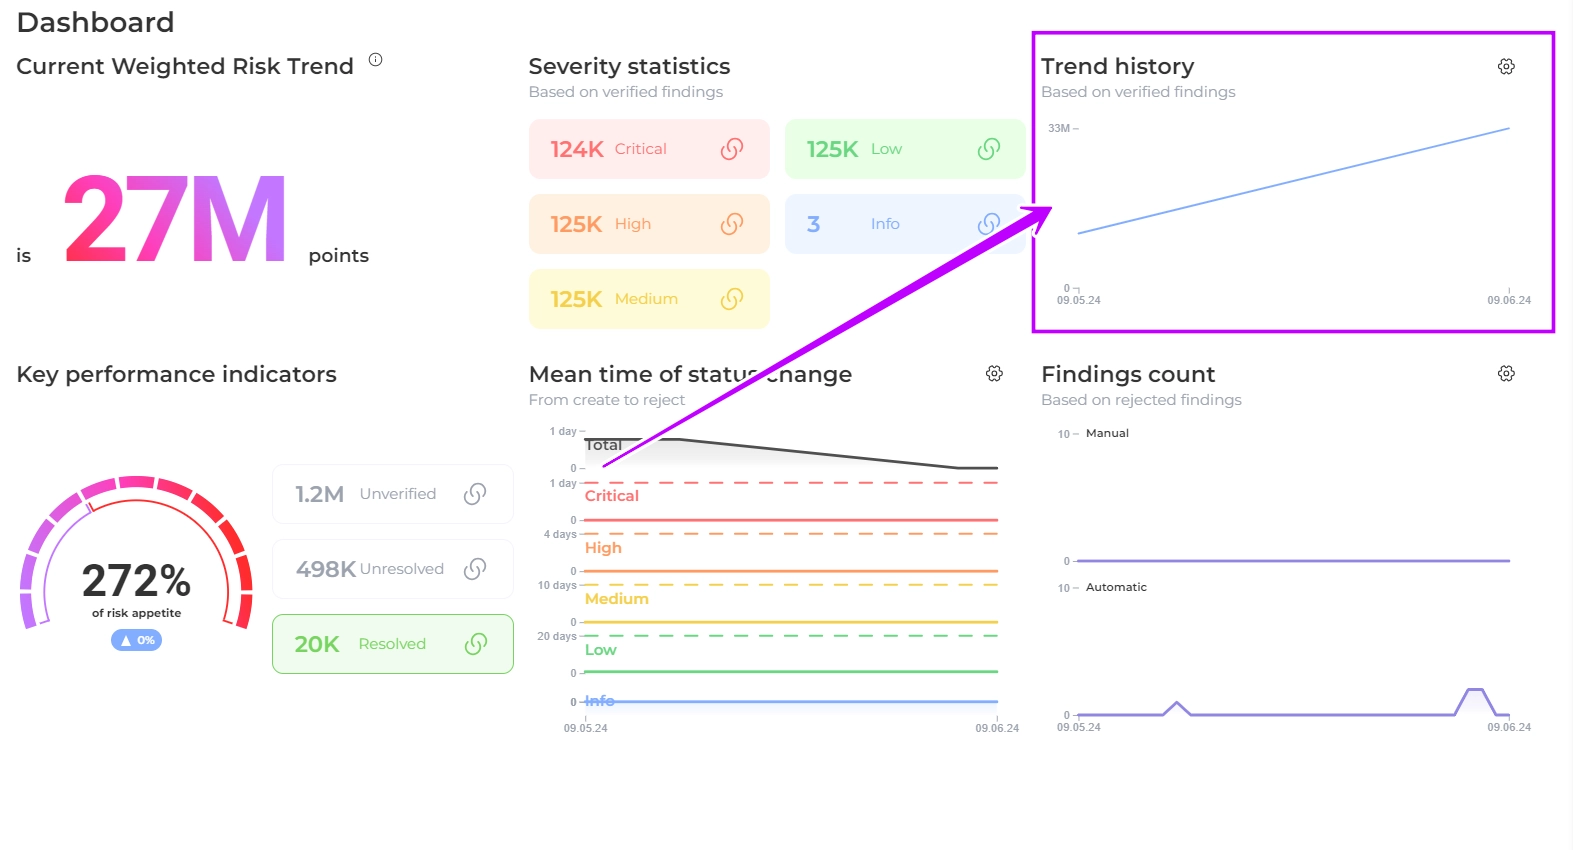Click link icon on High severity card
This screenshot has height=850, width=1573.
(x=731, y=224)
